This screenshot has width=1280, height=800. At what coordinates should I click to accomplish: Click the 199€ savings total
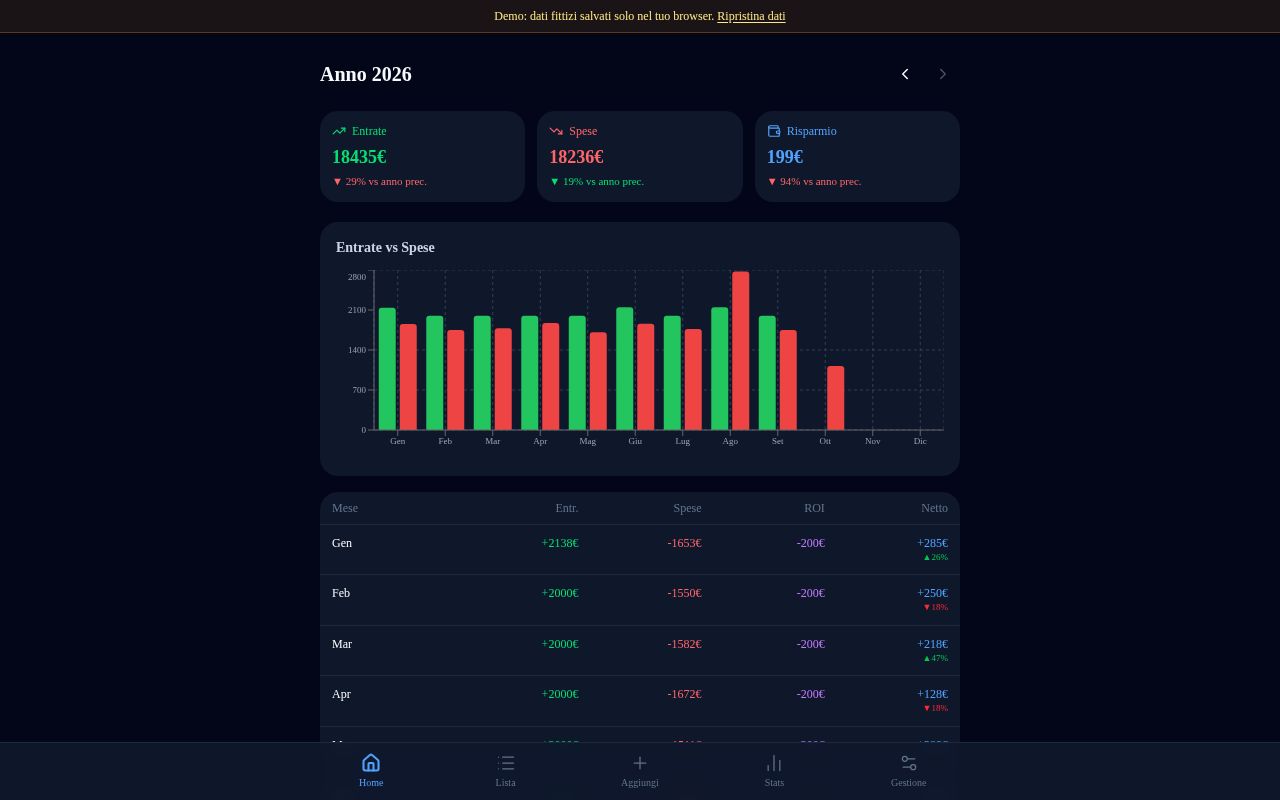click(785, 157)
